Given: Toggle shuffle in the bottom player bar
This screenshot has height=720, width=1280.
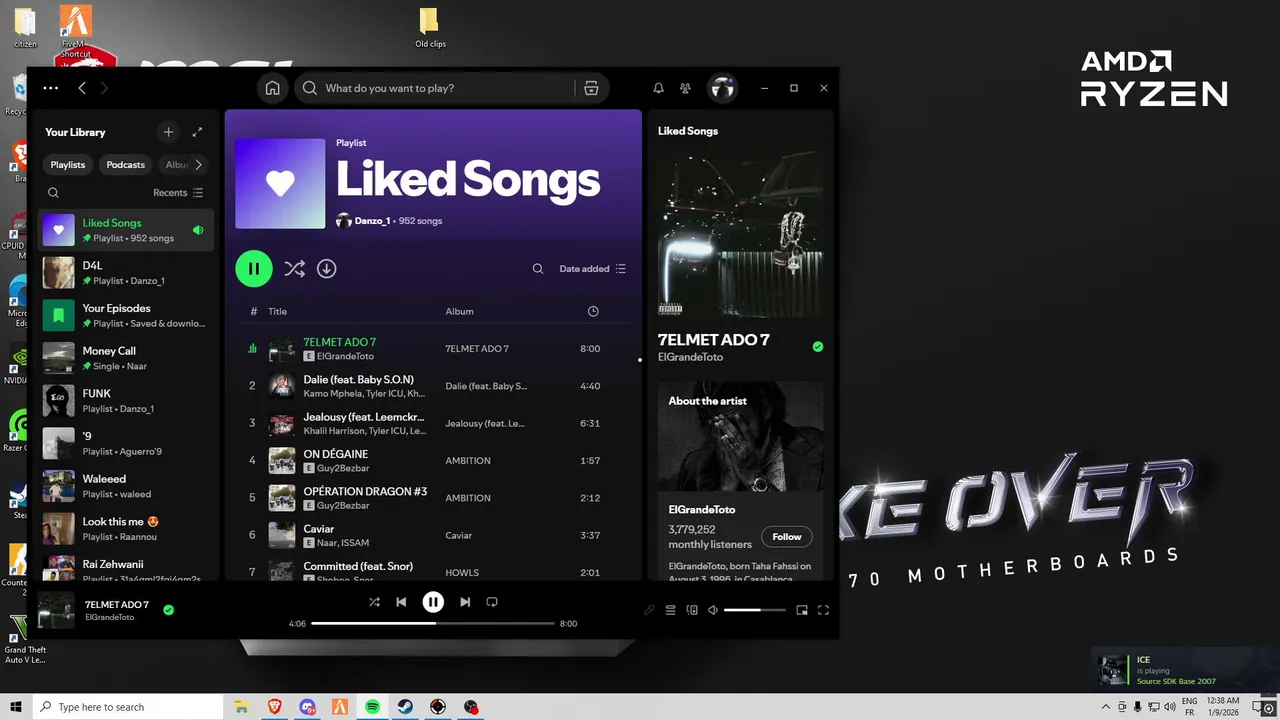Looking at the screenshot, I should (x=374, y=602).
